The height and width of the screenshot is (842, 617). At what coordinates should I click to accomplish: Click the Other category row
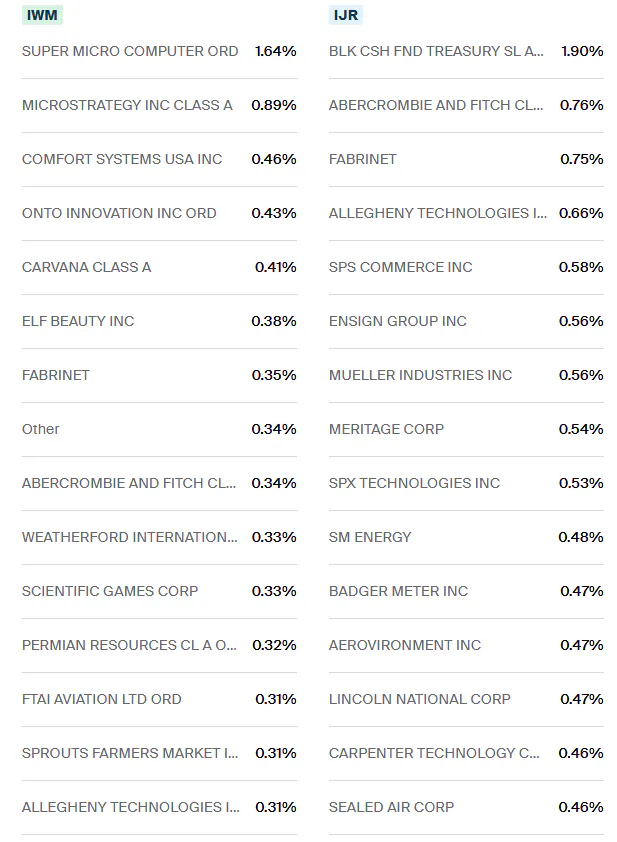(x=39, y=428)
